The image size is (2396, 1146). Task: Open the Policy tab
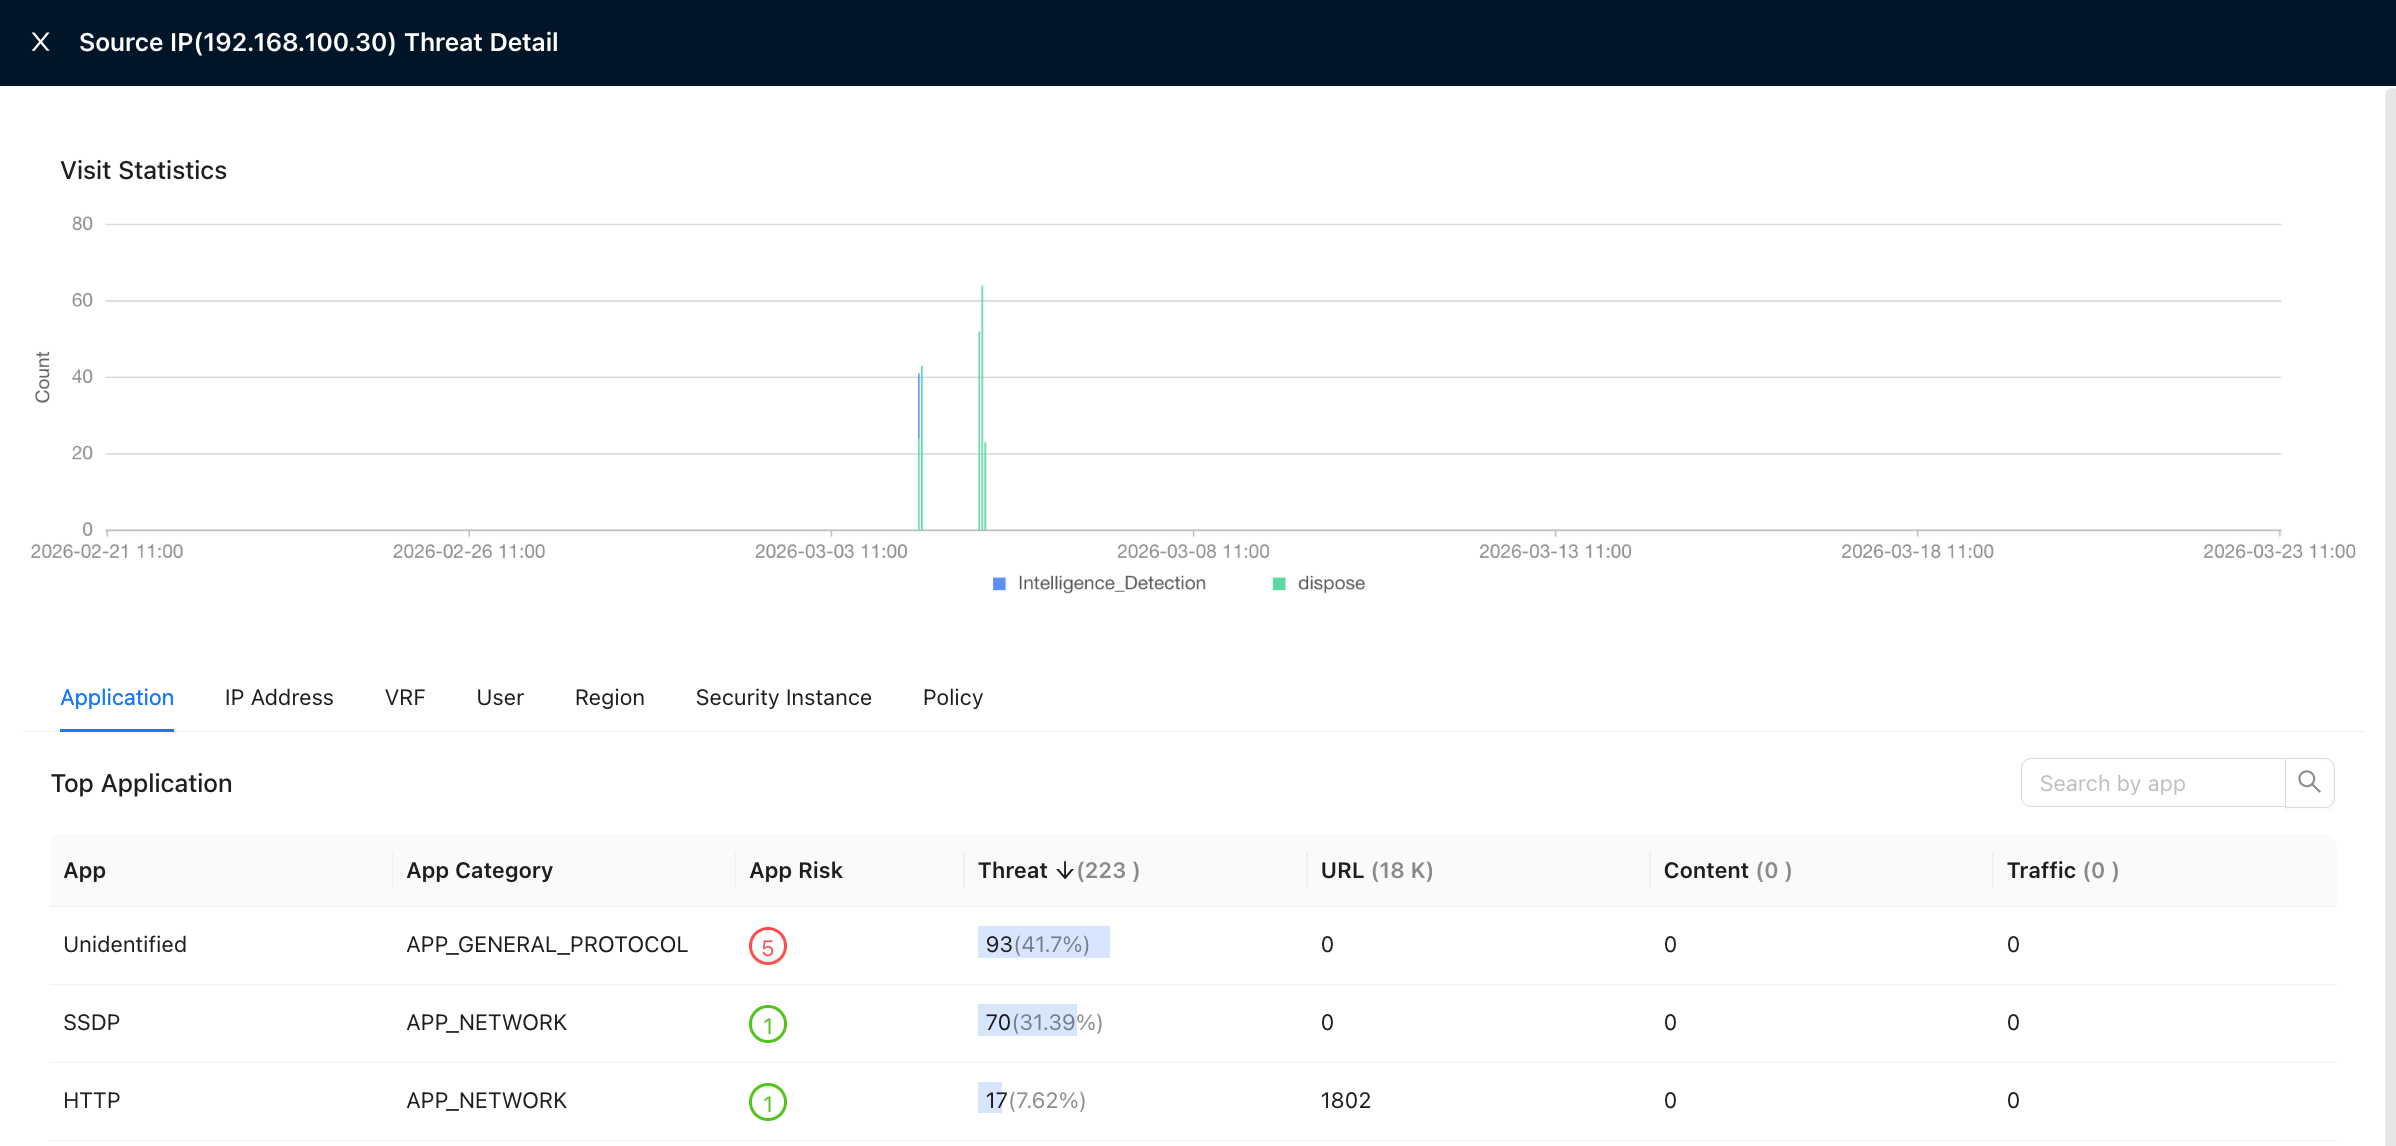[953, 697]
